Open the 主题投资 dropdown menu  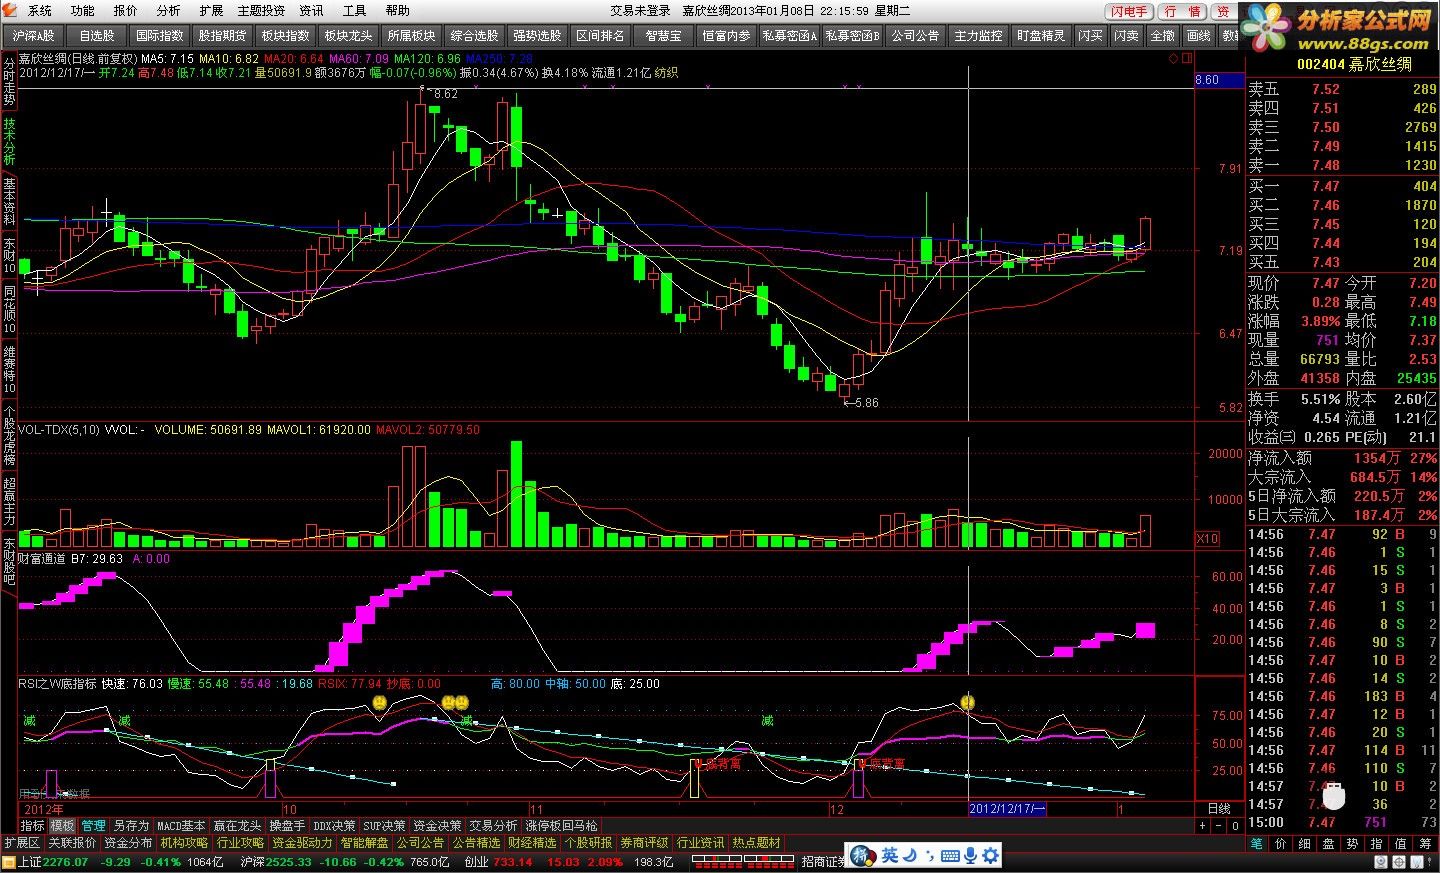(x=261, y=10)
